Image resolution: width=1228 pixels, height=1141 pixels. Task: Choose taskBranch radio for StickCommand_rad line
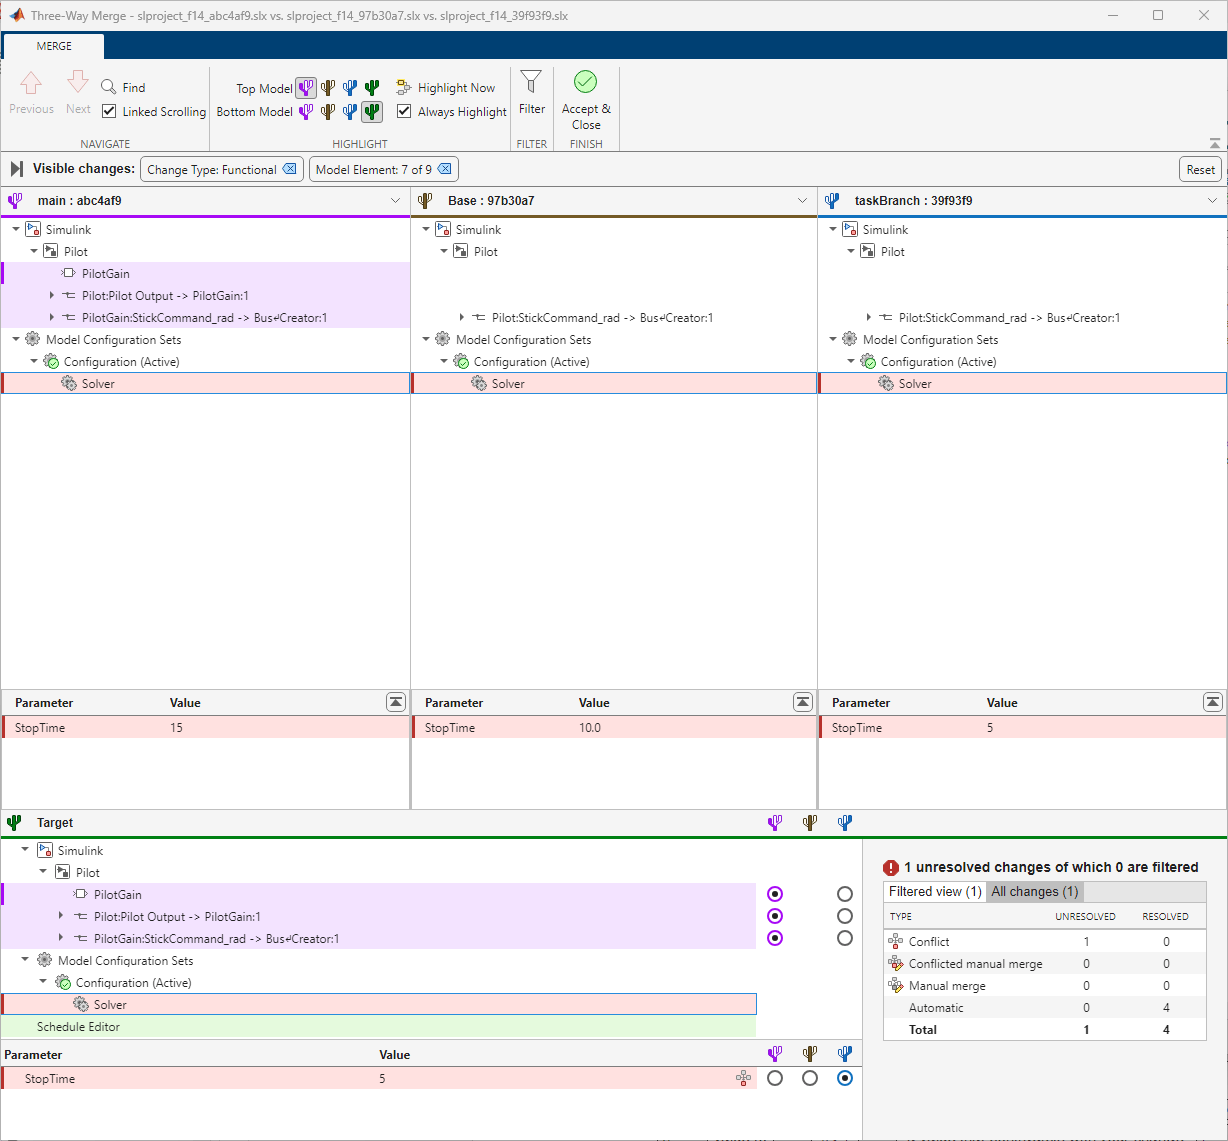[x=845, y=938]
